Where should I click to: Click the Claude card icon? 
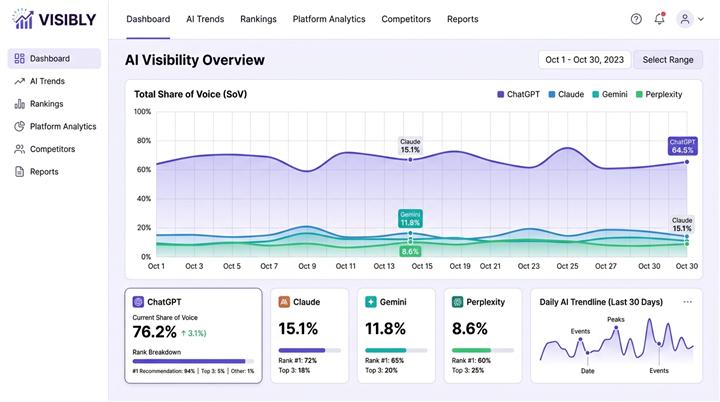point(284,302)
